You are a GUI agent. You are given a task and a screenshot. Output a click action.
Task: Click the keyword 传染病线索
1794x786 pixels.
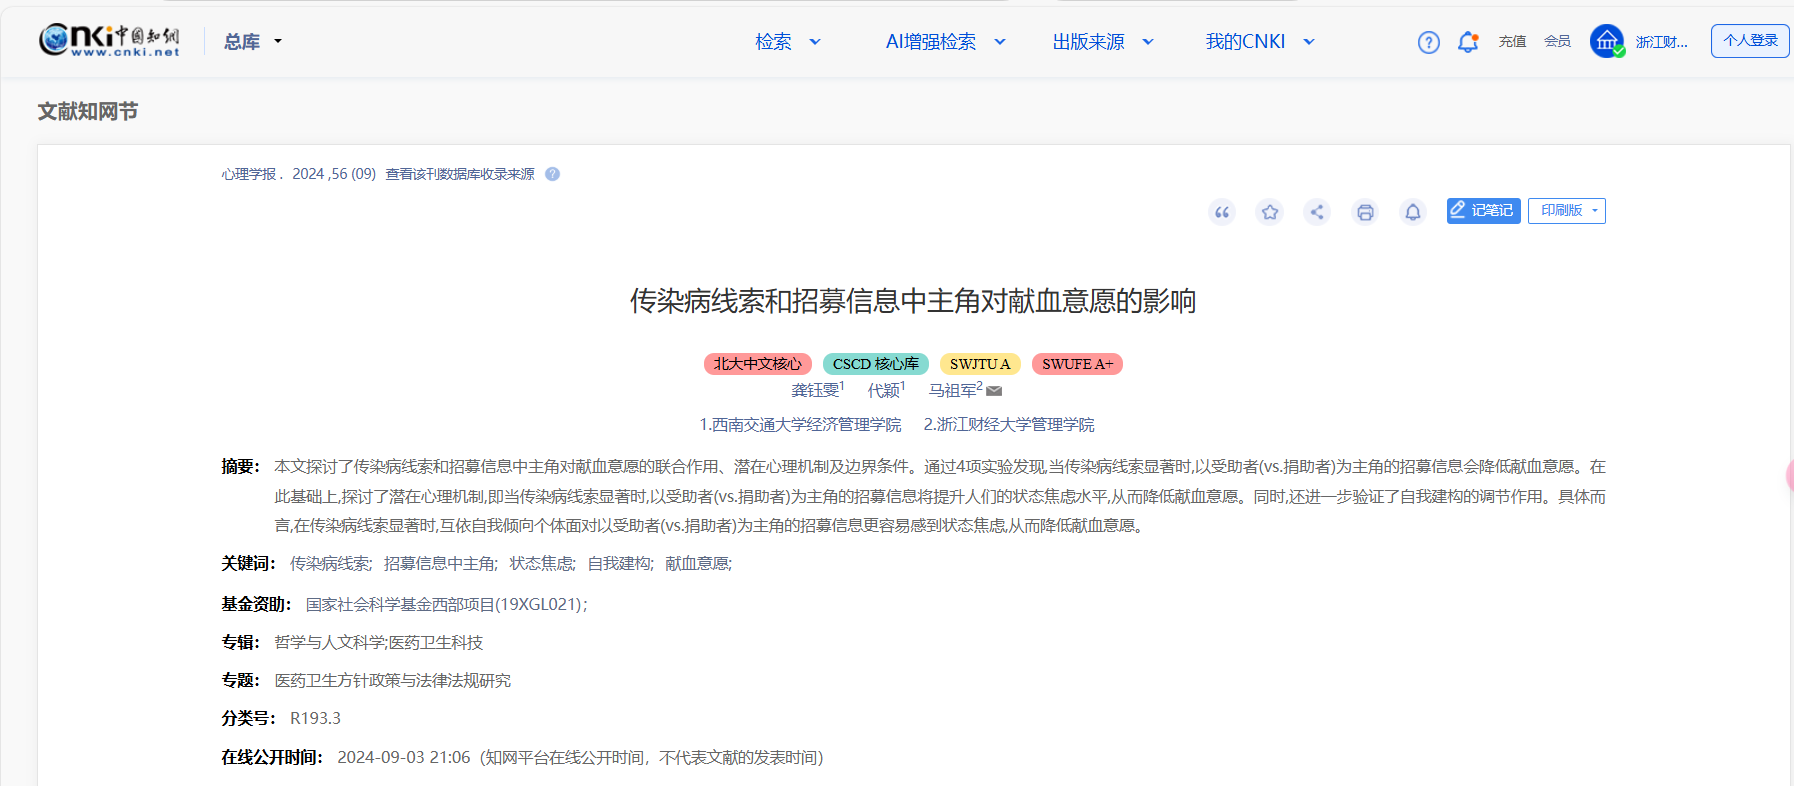329,564
